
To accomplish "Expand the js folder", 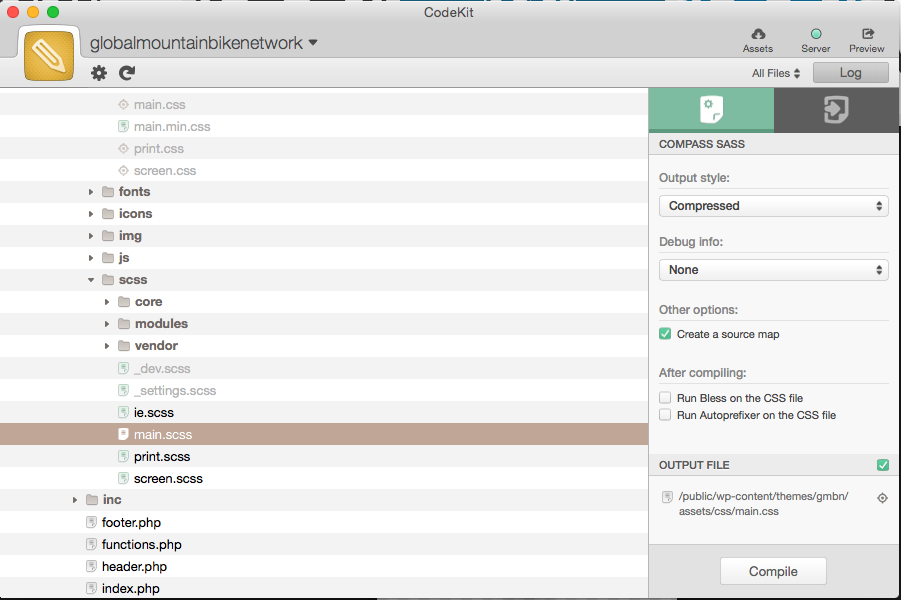I will [91, 258].
